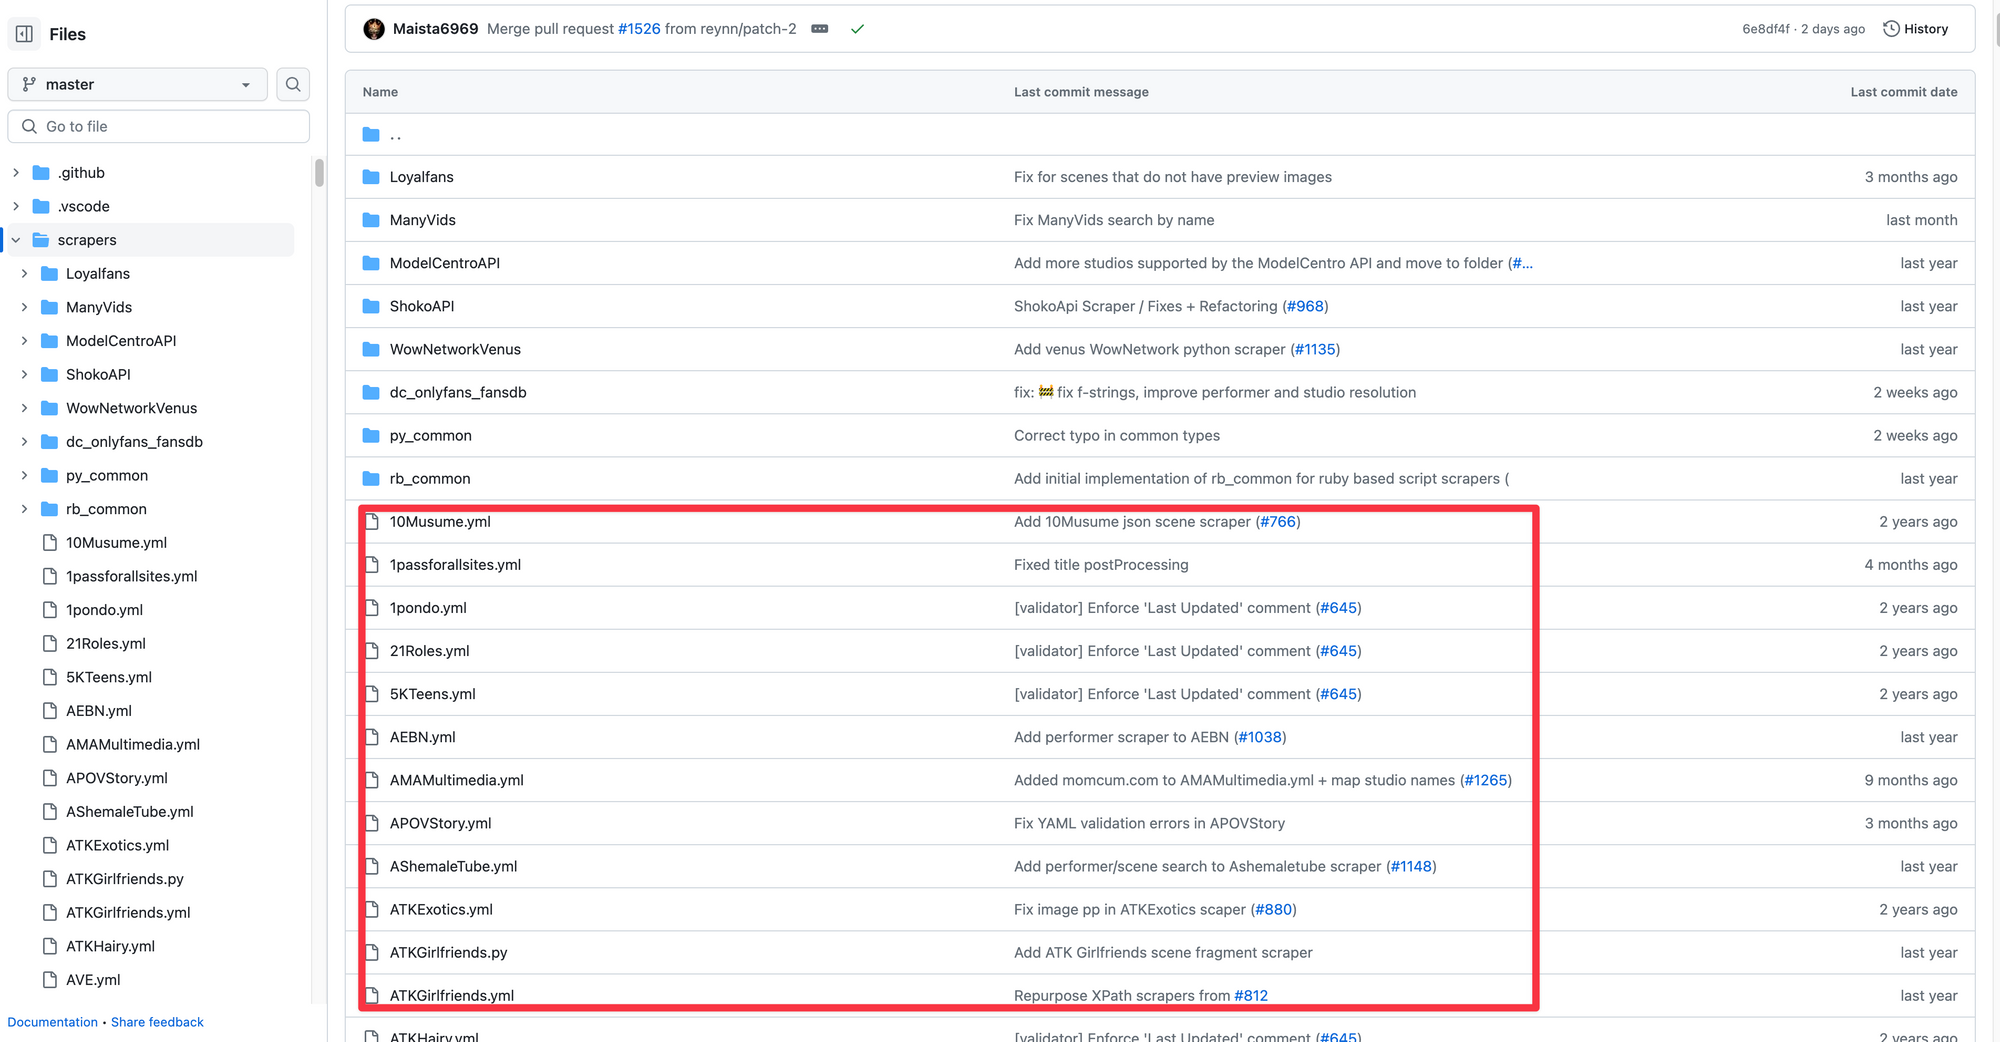Select rb_common folder in the sidebar tree
Viewport: 2000px width, 1042px height.
click(x=106, y=509)
